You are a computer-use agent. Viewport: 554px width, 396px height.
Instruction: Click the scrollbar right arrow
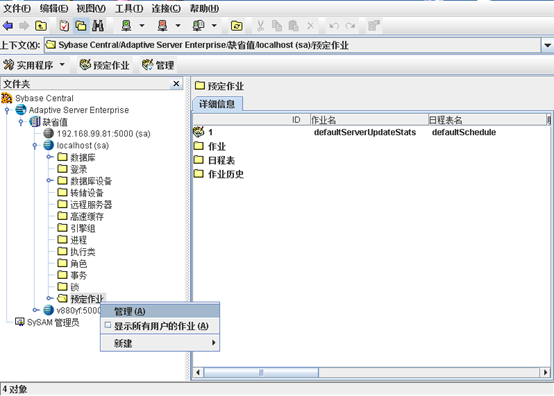tap(545, 372)
